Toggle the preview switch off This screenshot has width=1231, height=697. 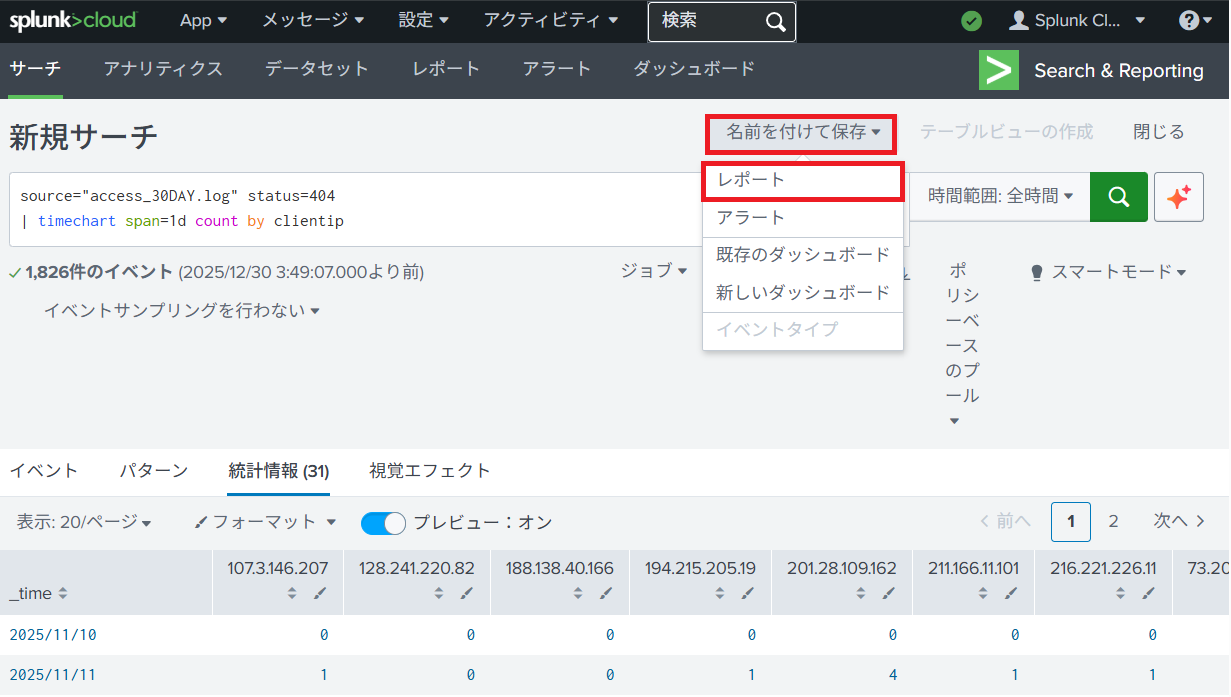point(383,522)
